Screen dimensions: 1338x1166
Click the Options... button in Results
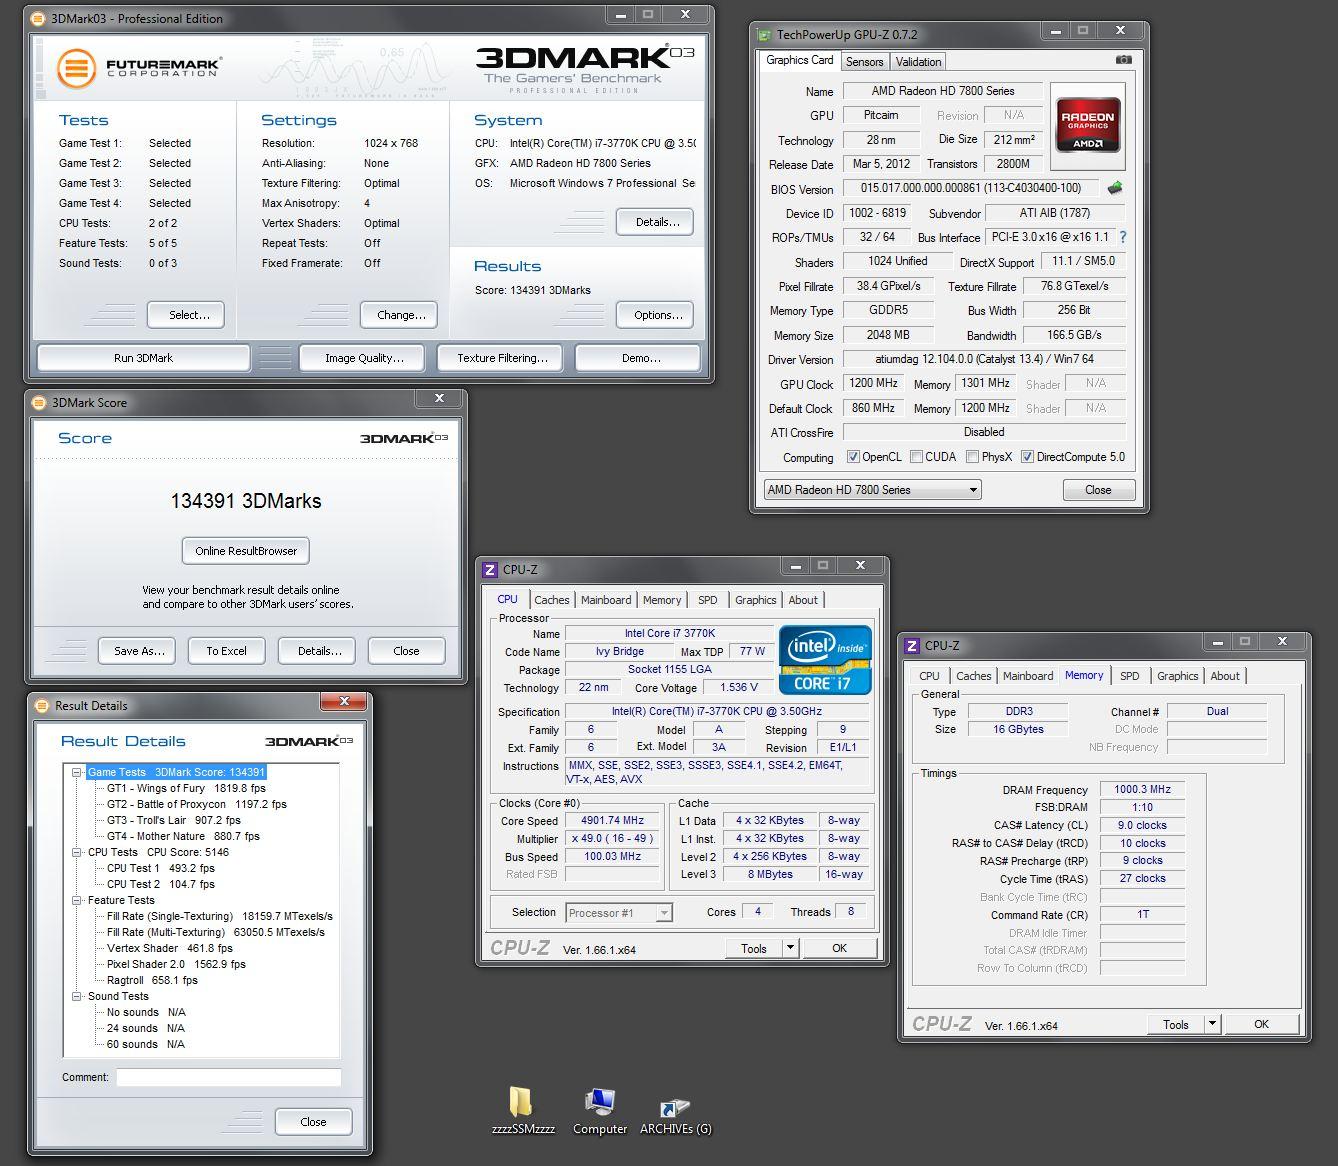[657, 315]
